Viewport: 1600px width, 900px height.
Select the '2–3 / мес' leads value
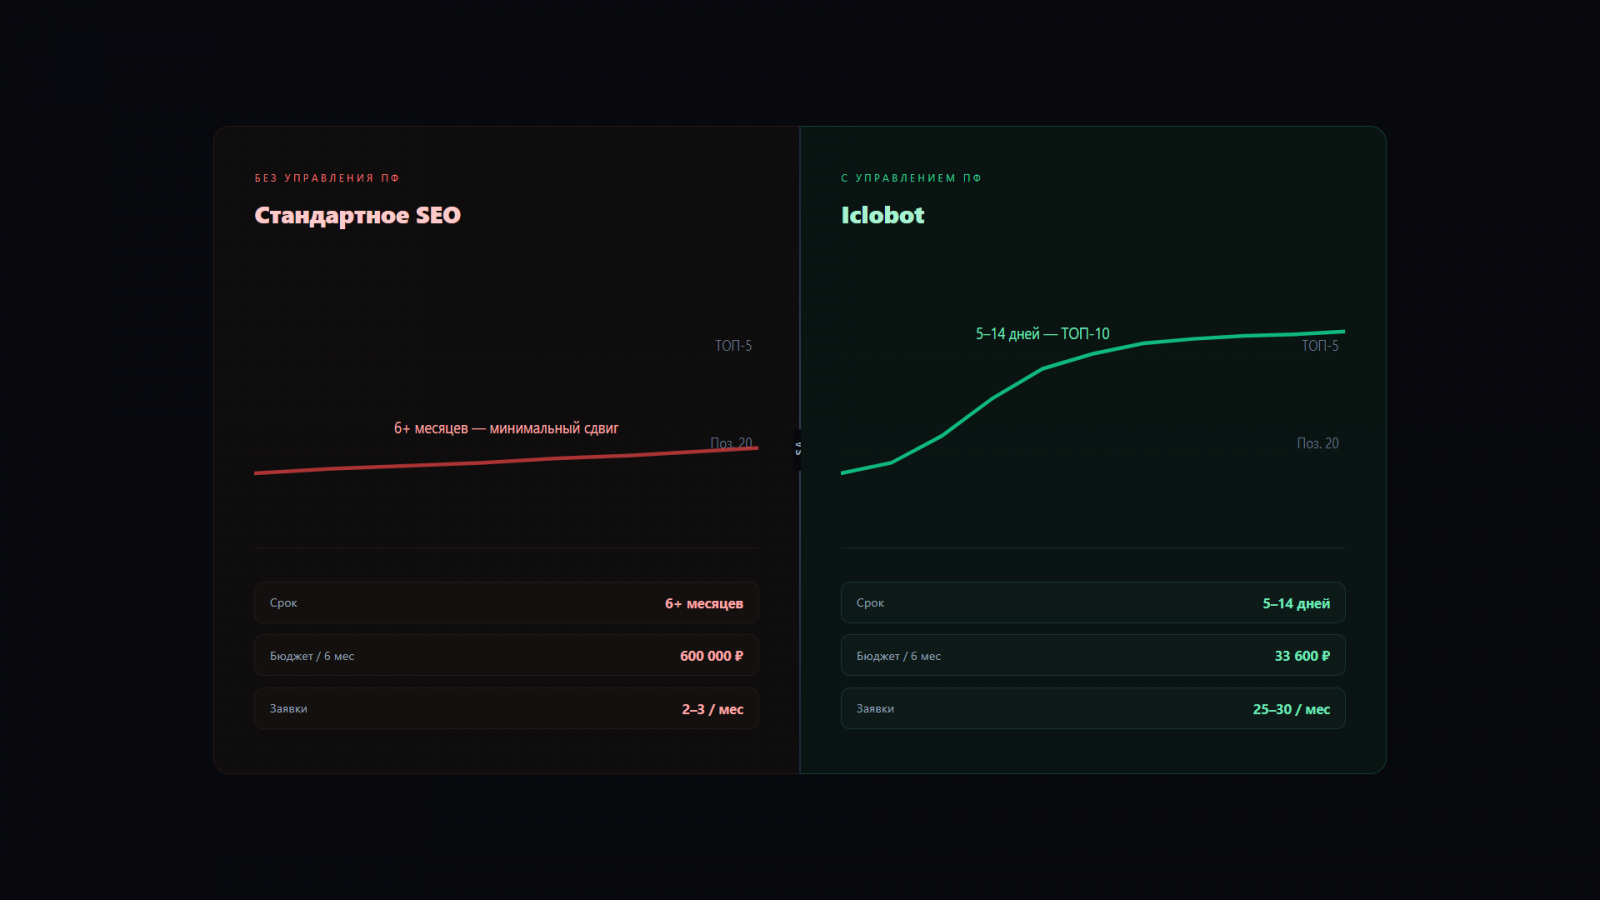pyautogui.click(x=713, y=709)
